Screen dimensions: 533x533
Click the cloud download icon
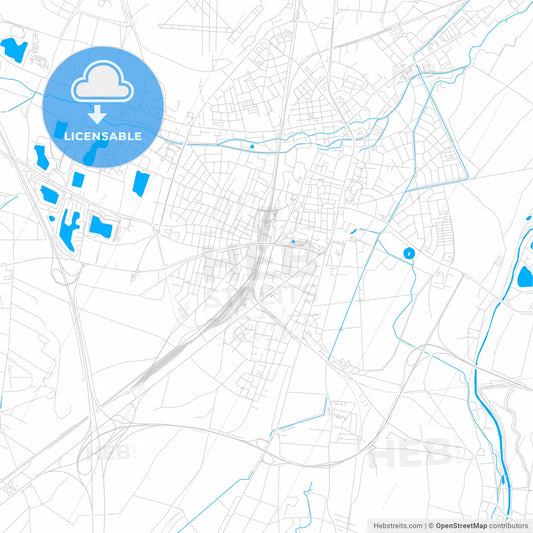[102, 92]
